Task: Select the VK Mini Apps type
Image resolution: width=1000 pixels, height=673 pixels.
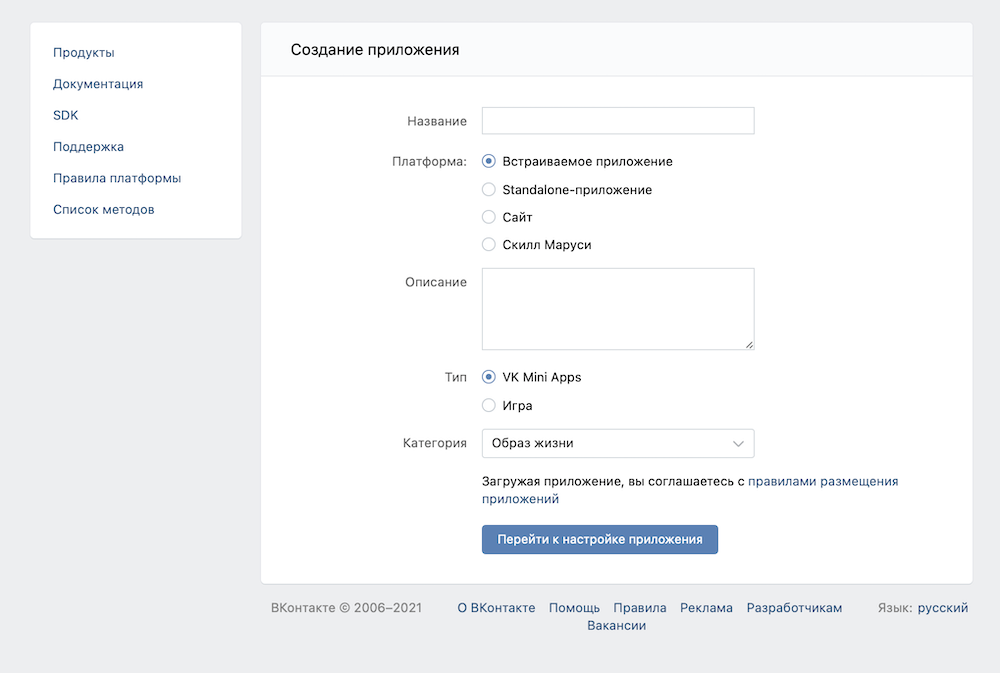Action: pyautogui.click(x=489, y=378)
